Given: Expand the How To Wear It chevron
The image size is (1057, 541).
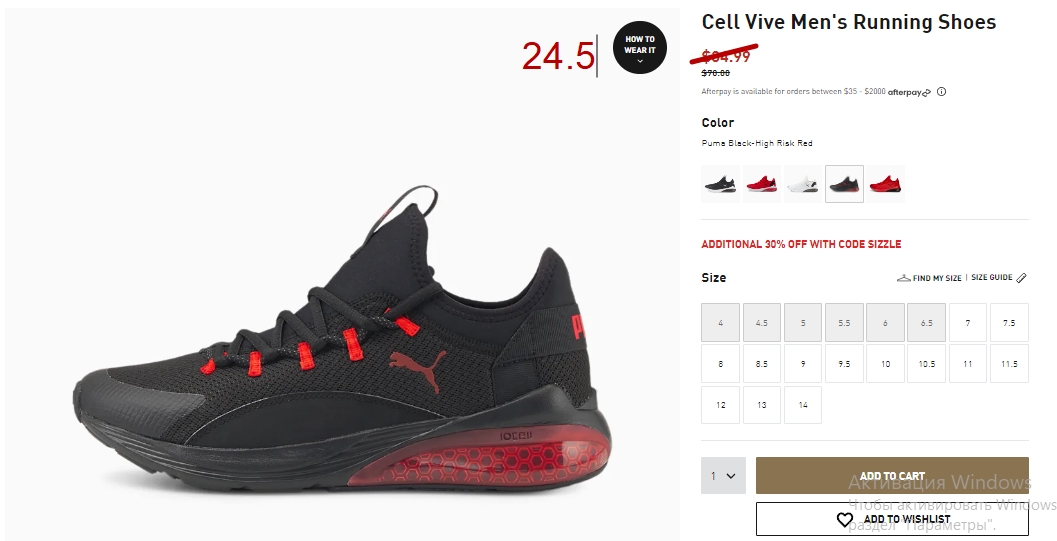Looking at the screenshot, I should tap(640, 61).
